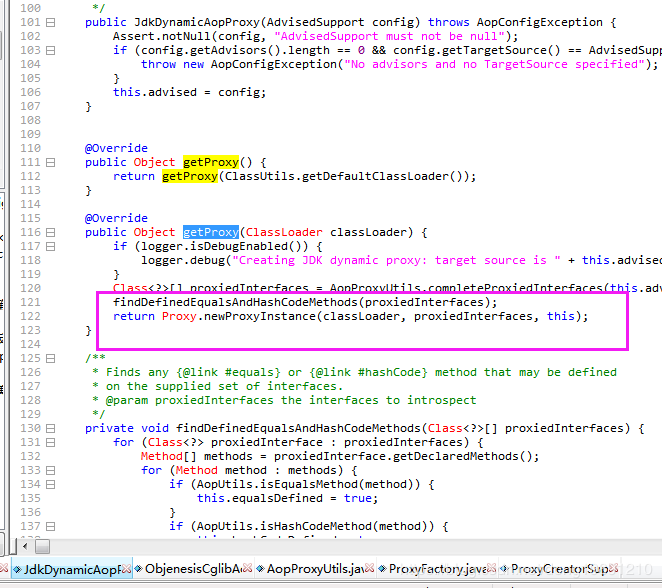Click the '@param proxiedInterfaces' comment on line 128
This screenshot has width=662, height=588.
190,401
